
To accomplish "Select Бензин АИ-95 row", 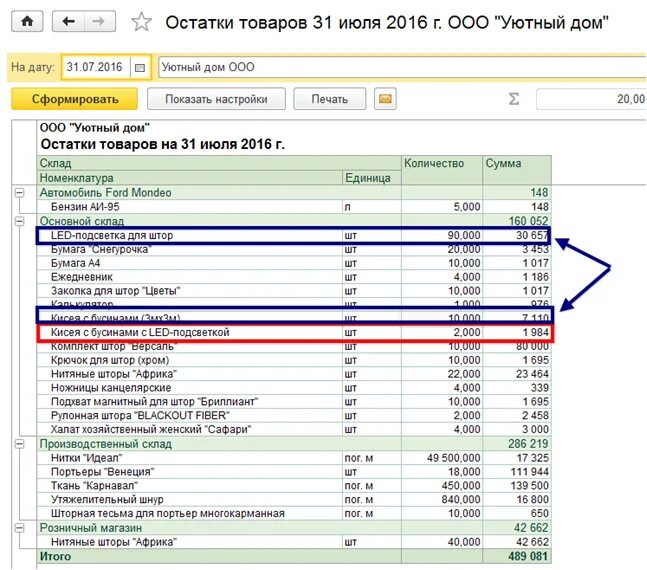I will (294, 206).
